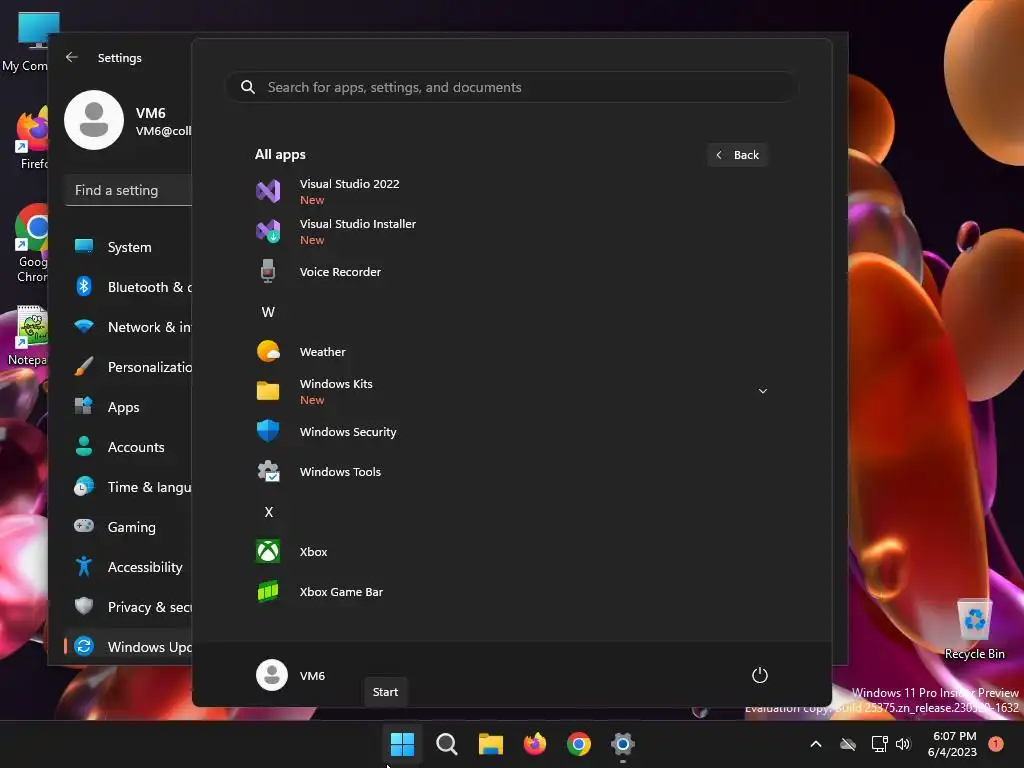Viewport: 1024px width, 768px height.
Task: Open Privacy & security settings
Action: (x=130, y=607)
